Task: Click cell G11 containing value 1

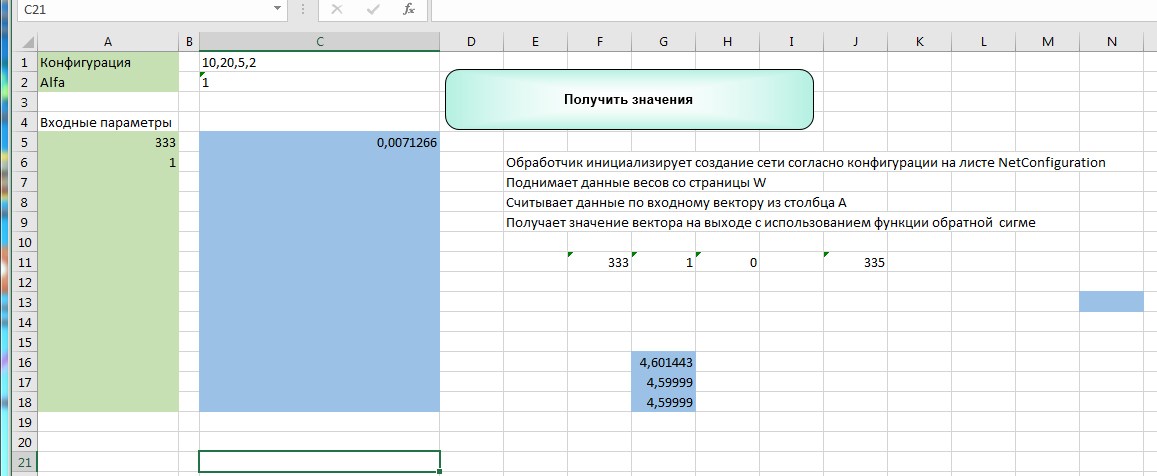Action: point(663,262)
